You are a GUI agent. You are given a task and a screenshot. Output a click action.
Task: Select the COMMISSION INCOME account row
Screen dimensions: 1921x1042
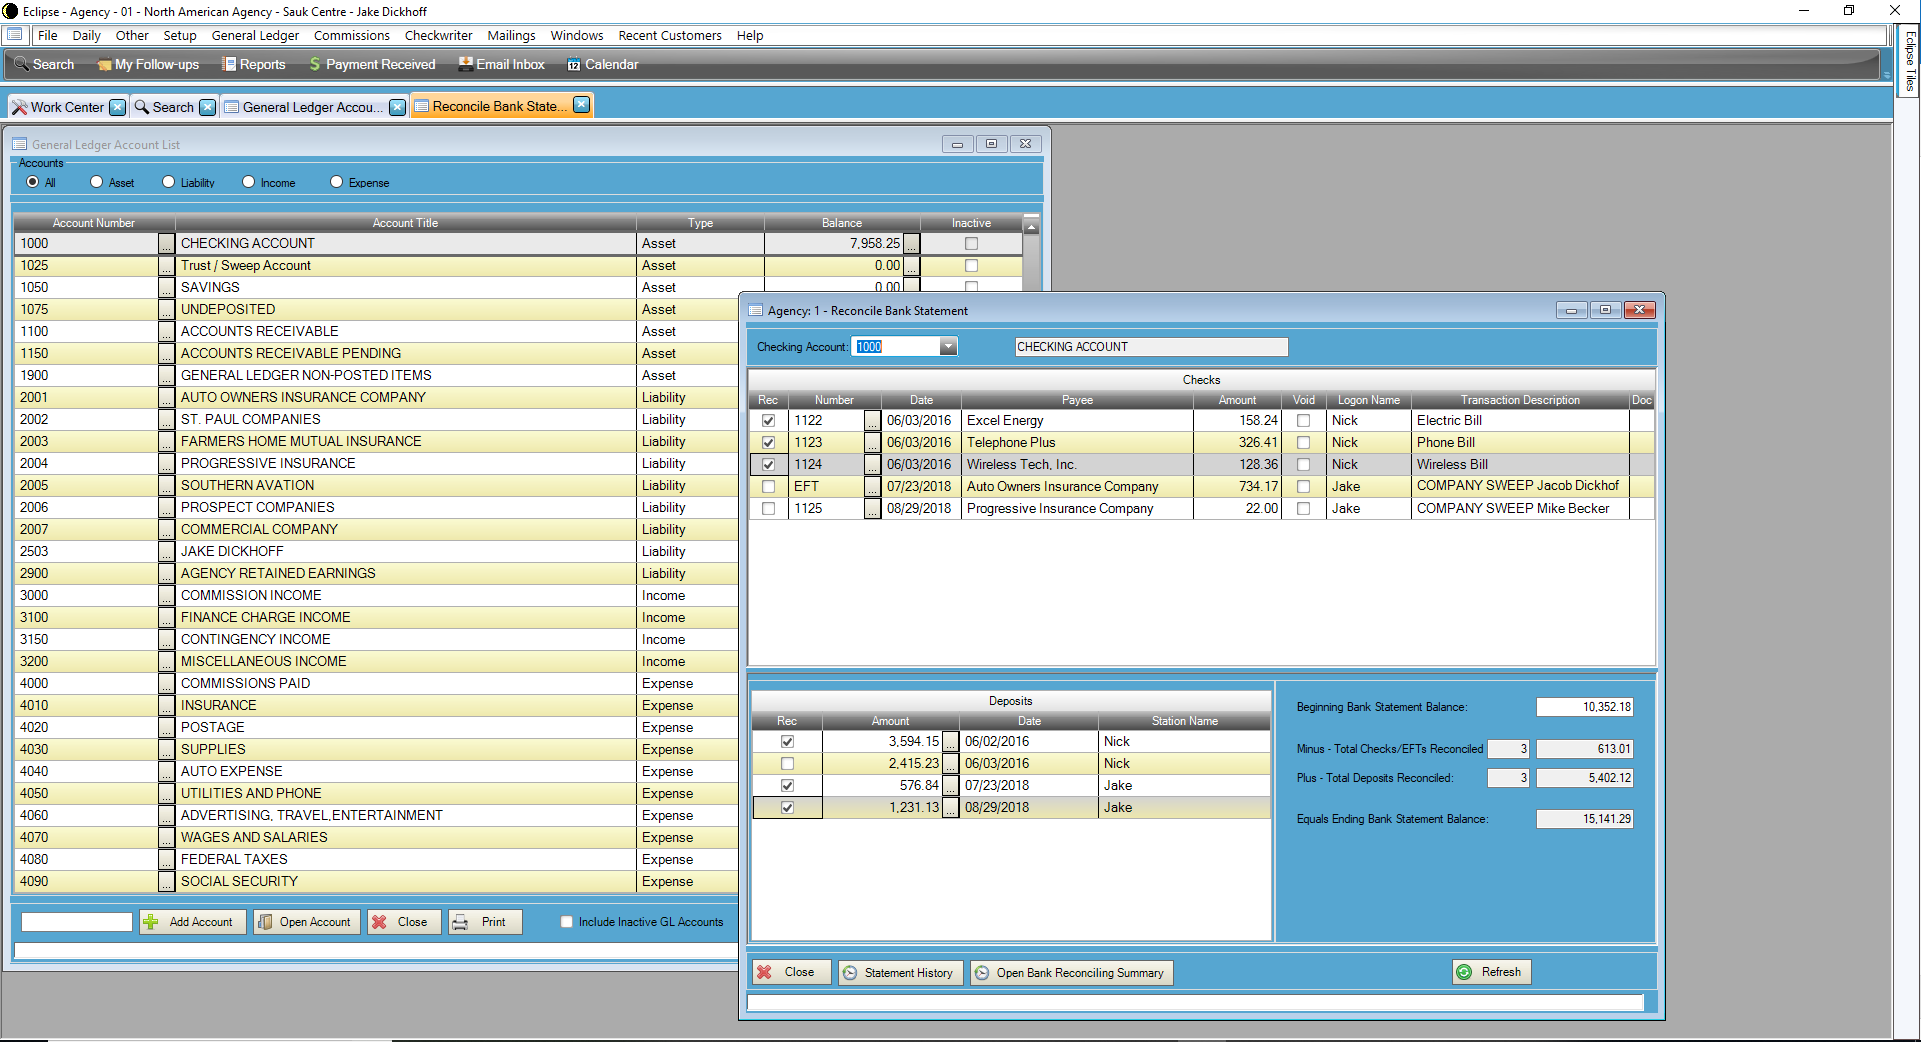tap(376, 595)
